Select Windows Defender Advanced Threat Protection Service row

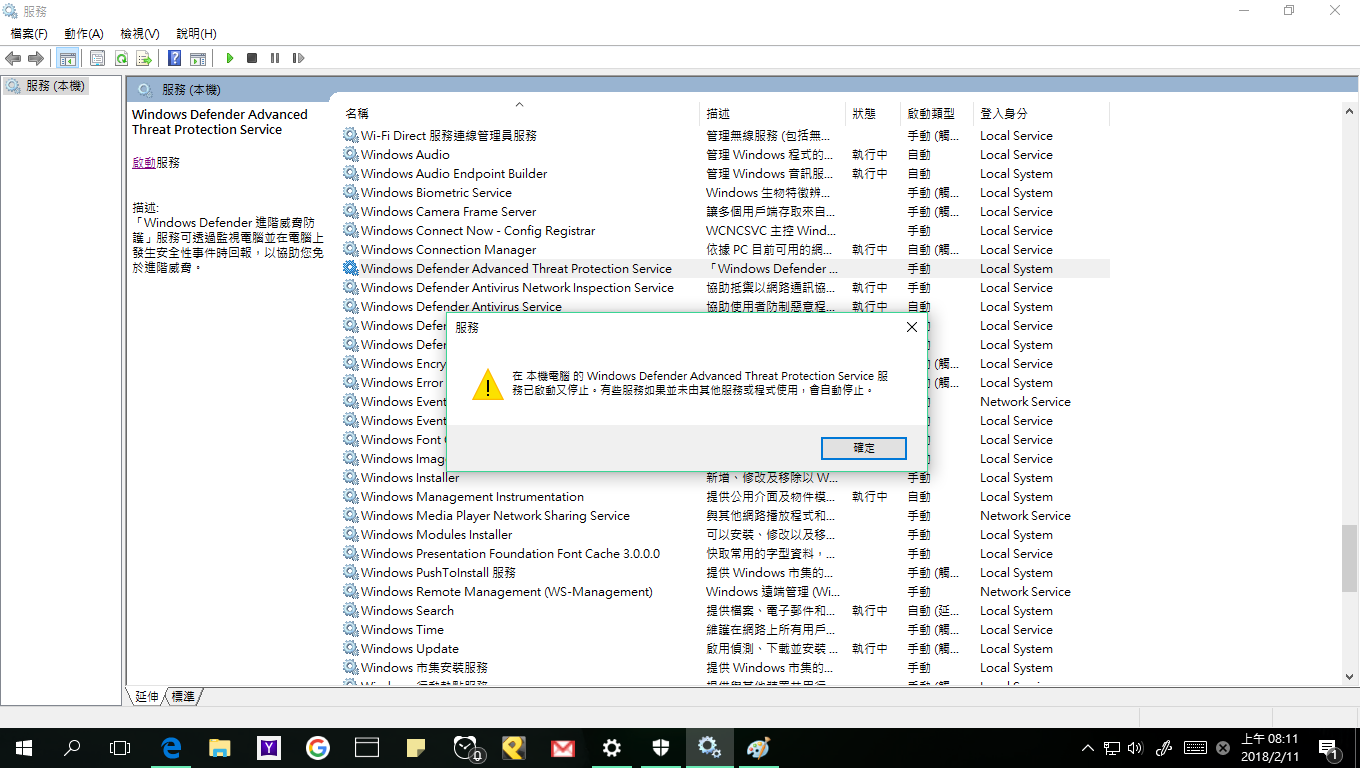(x=725, y=269)
